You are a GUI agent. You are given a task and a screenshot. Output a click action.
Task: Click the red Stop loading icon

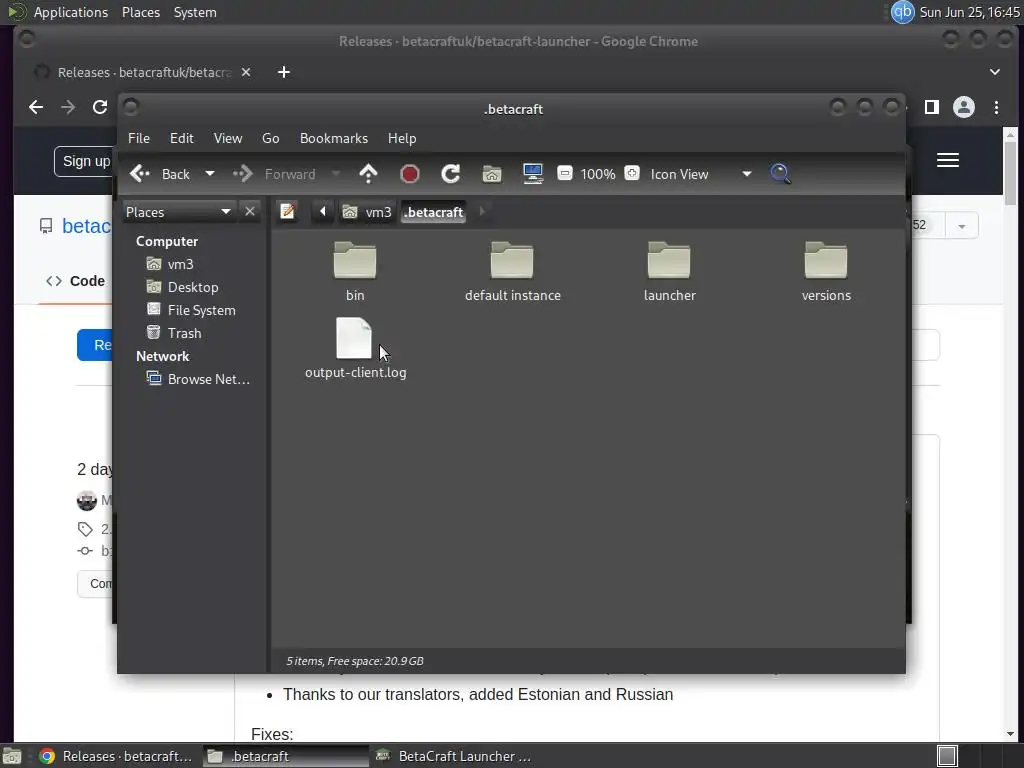tap(409, 174)
